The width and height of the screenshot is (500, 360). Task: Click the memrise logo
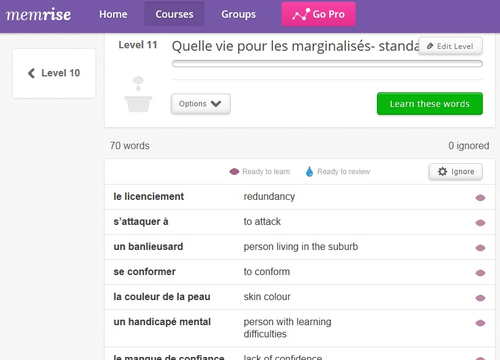(x=38, y=14)
